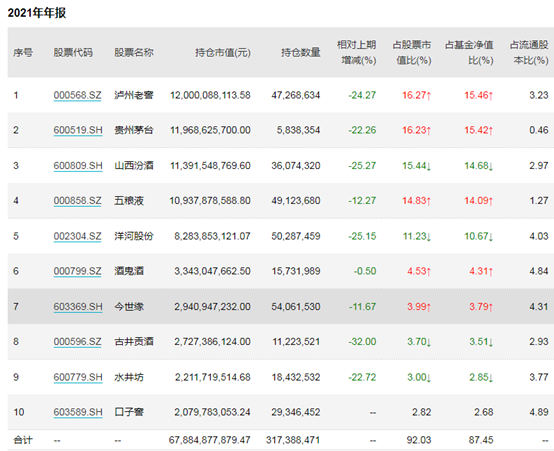Open stock code 000858.SZ link
The image size is (554, 451).
[x=77, y=200]
